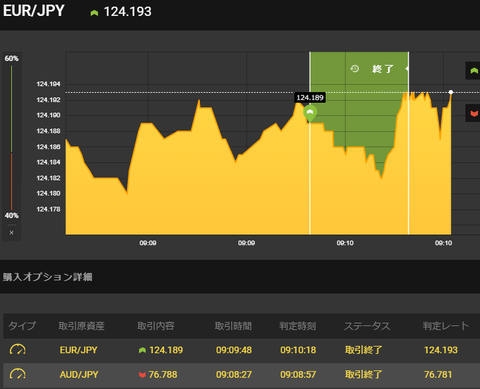
Task: Click the タイプ column header
Action: tap(22, 326)
